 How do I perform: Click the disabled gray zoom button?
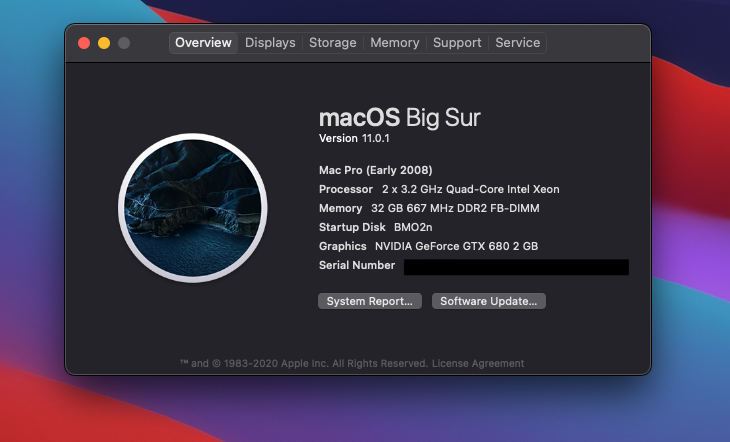[124, 43]
